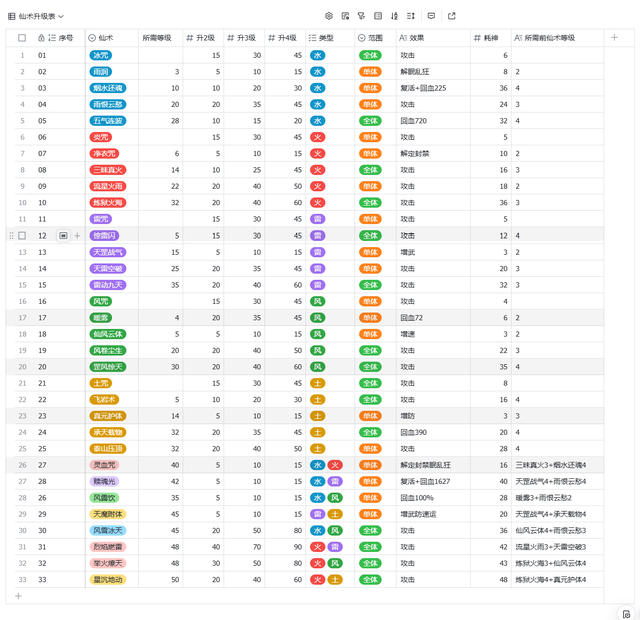Viewport: 640px width, 620px height.
Task: Click the text type icon in 效果 header
Action: coord(403,38)
